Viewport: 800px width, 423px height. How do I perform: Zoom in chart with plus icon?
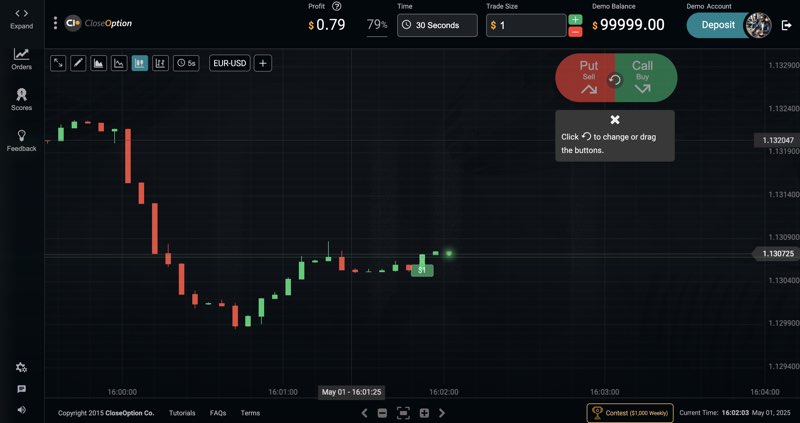tap(424, 413)
